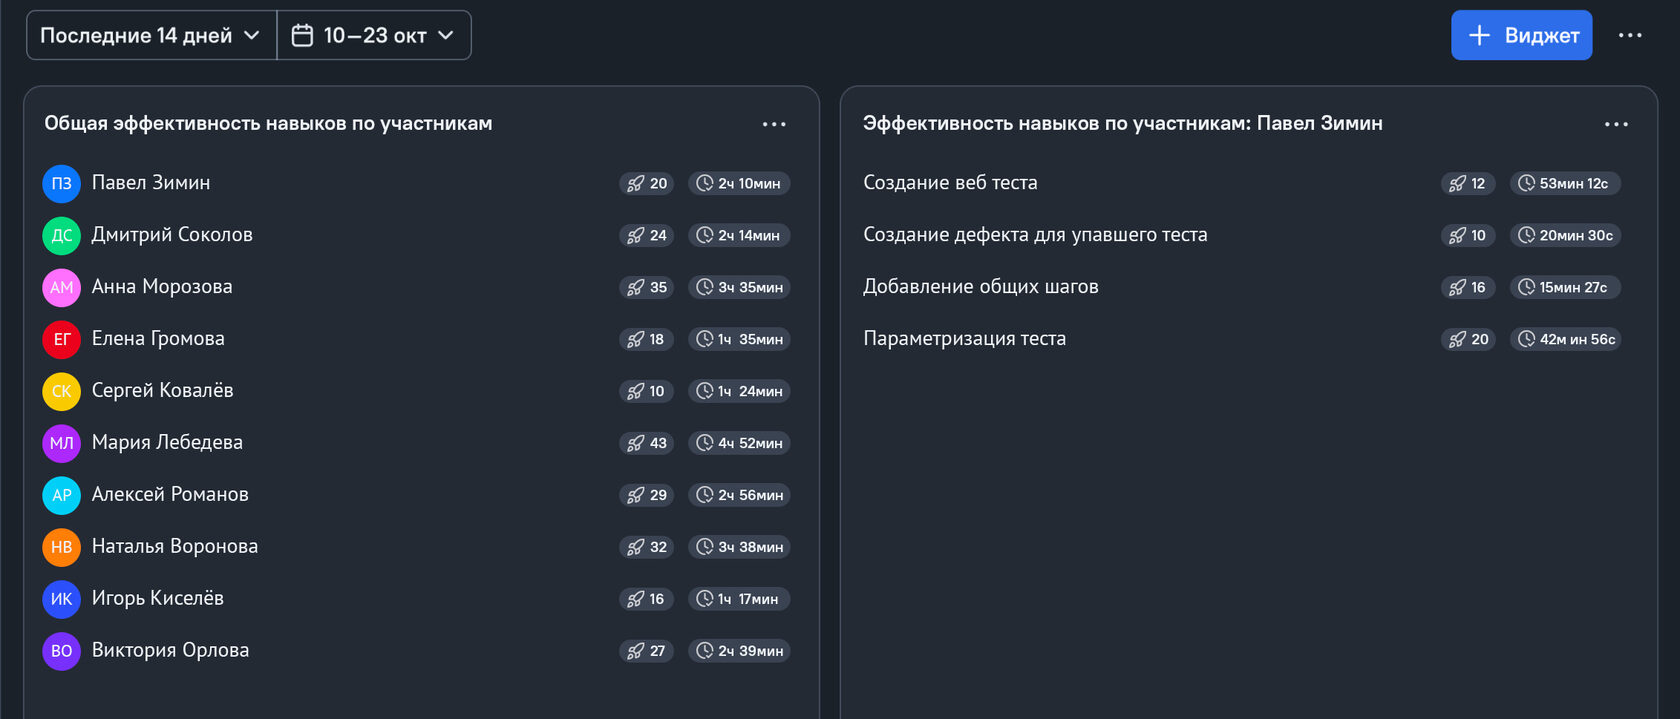Open skill Добавление общих шагов
Screen dimensions: 1680x719
[x=980, y=287]
